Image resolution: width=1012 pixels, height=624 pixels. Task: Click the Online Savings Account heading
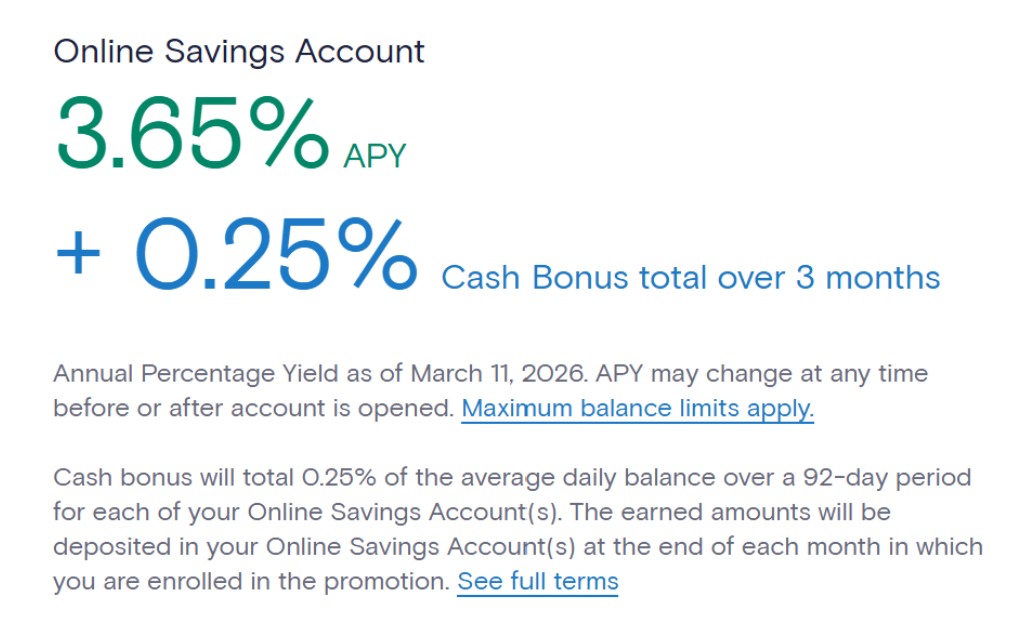pos(239,51)
